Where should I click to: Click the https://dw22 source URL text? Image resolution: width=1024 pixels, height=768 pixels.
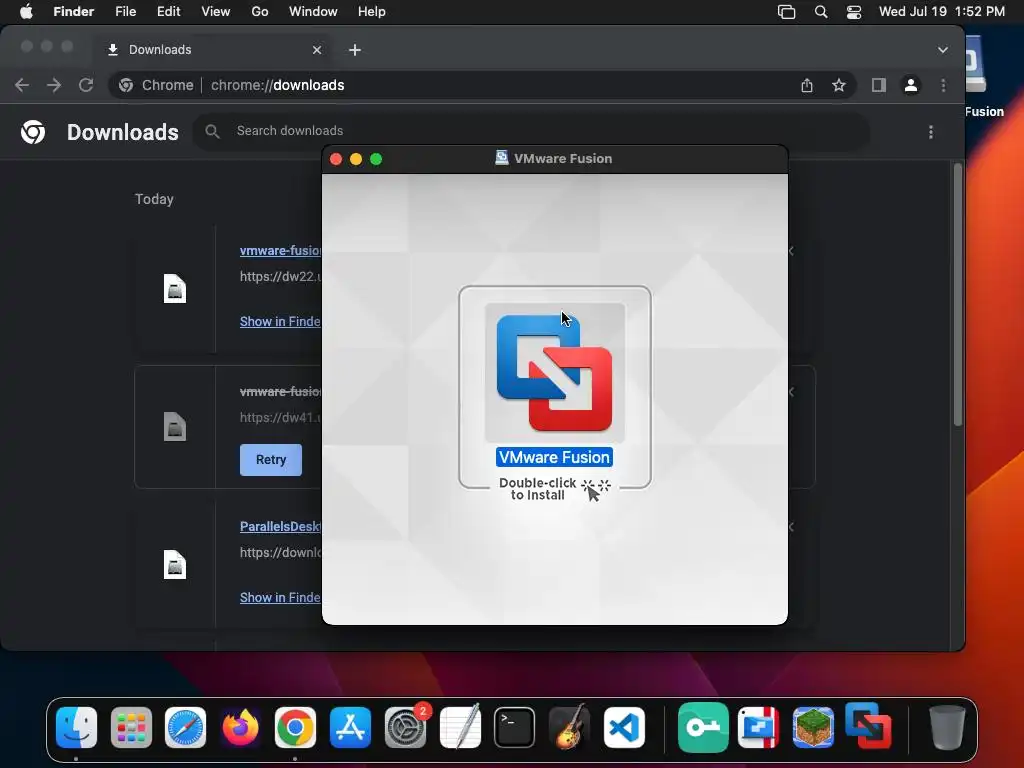point(280,276)
